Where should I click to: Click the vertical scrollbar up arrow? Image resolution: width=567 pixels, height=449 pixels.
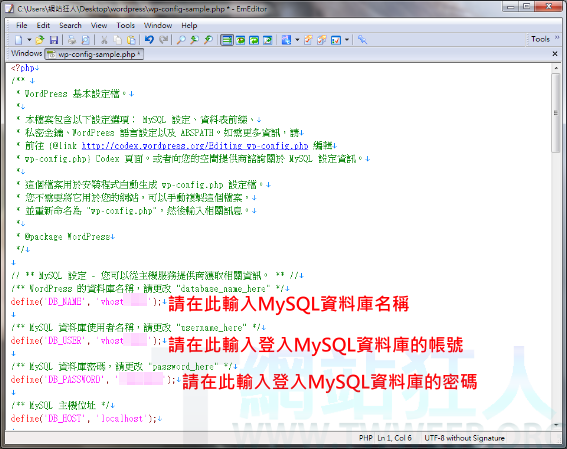(556, 68)
